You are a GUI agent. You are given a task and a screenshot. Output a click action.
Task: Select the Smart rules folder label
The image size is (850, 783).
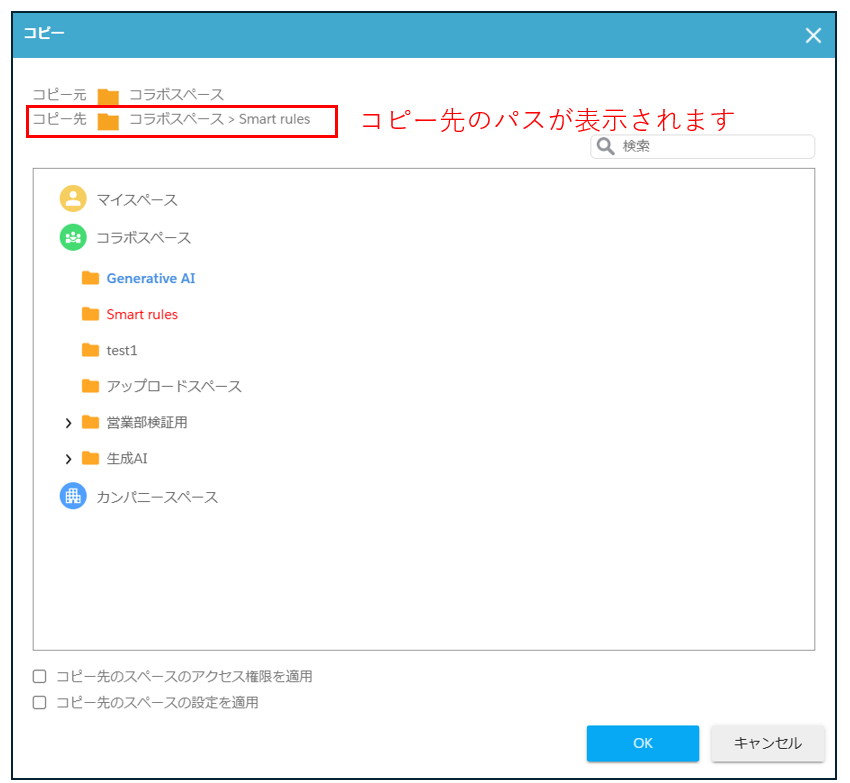click(x=142, y=315)
